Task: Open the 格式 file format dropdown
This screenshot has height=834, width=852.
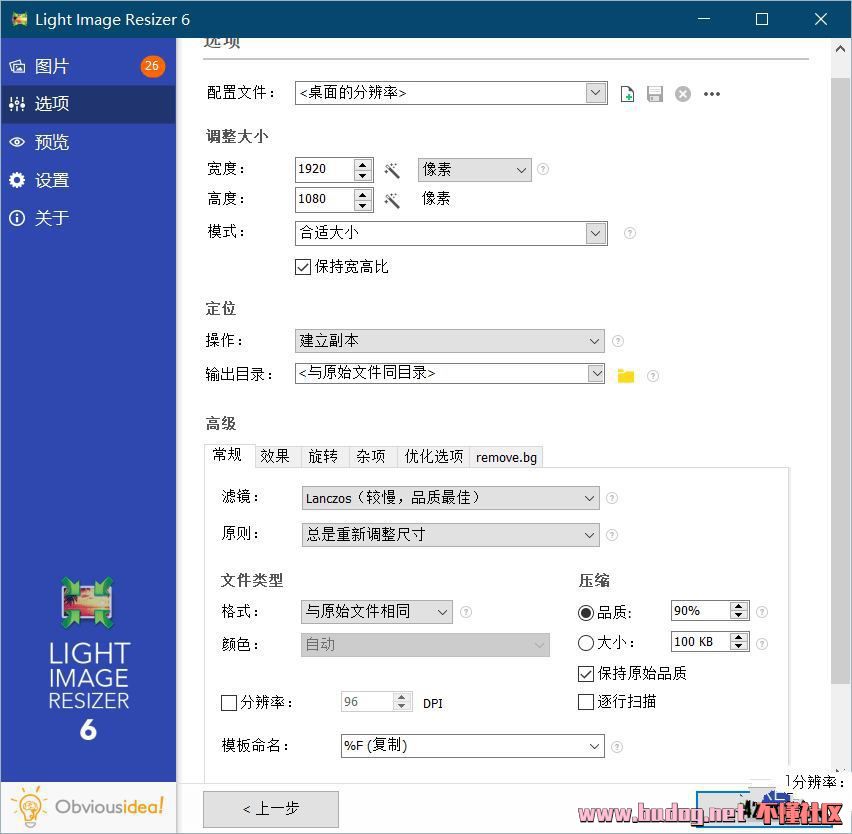Action: tap(442, 611)
